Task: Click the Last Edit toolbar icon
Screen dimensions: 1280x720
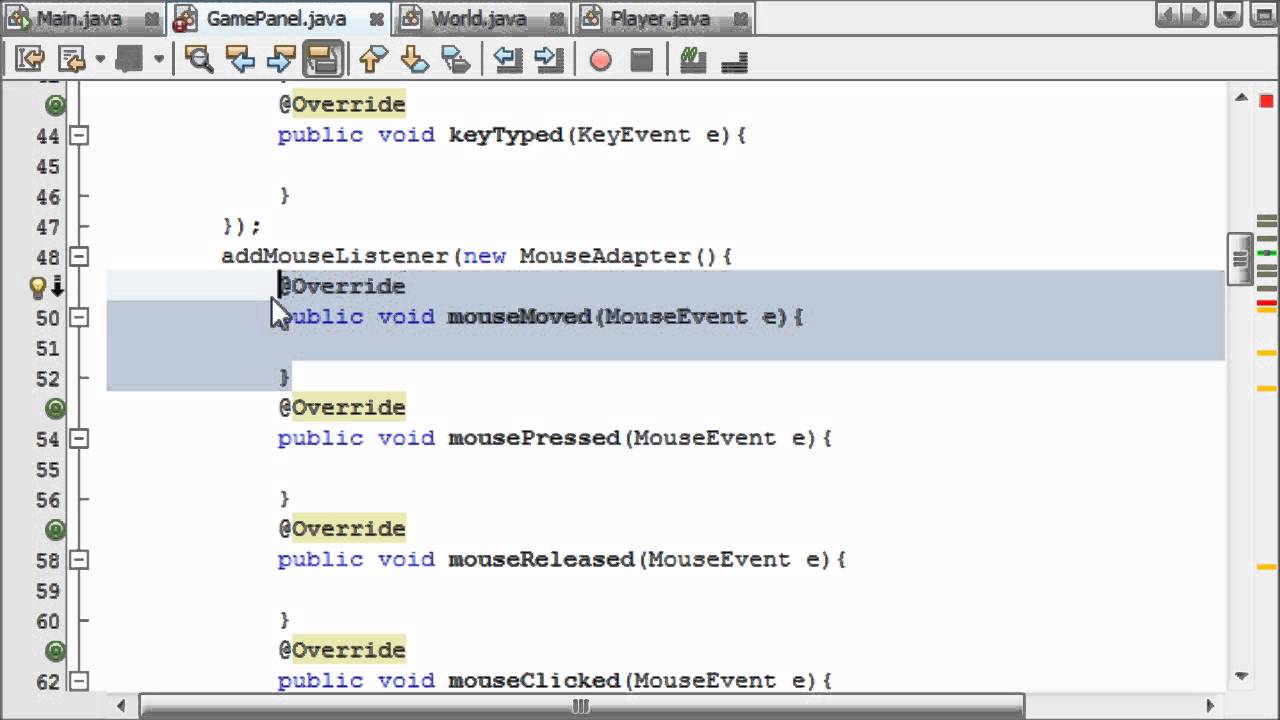Action: (x=29, y=60)
